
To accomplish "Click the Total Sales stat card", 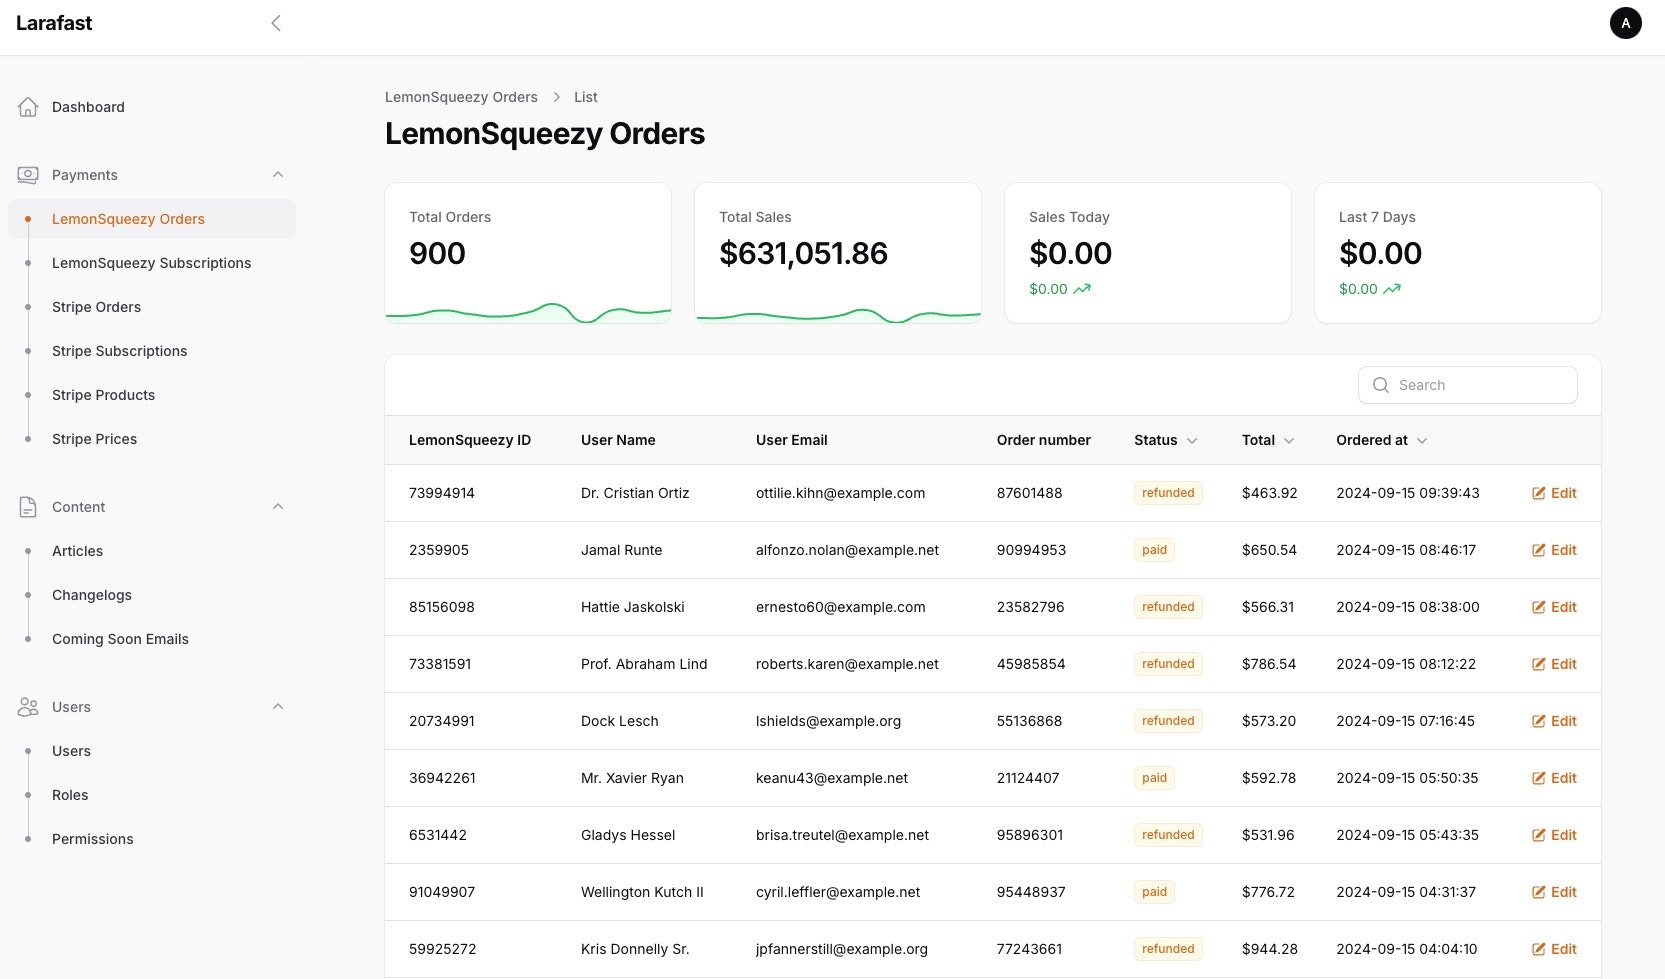I will tap(838, 253).
